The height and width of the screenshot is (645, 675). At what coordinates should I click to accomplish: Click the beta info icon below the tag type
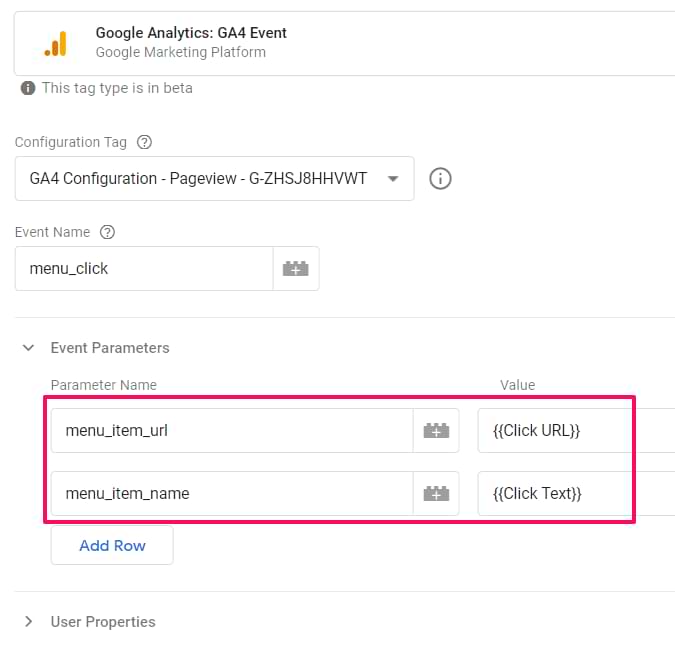coord(28,88)
